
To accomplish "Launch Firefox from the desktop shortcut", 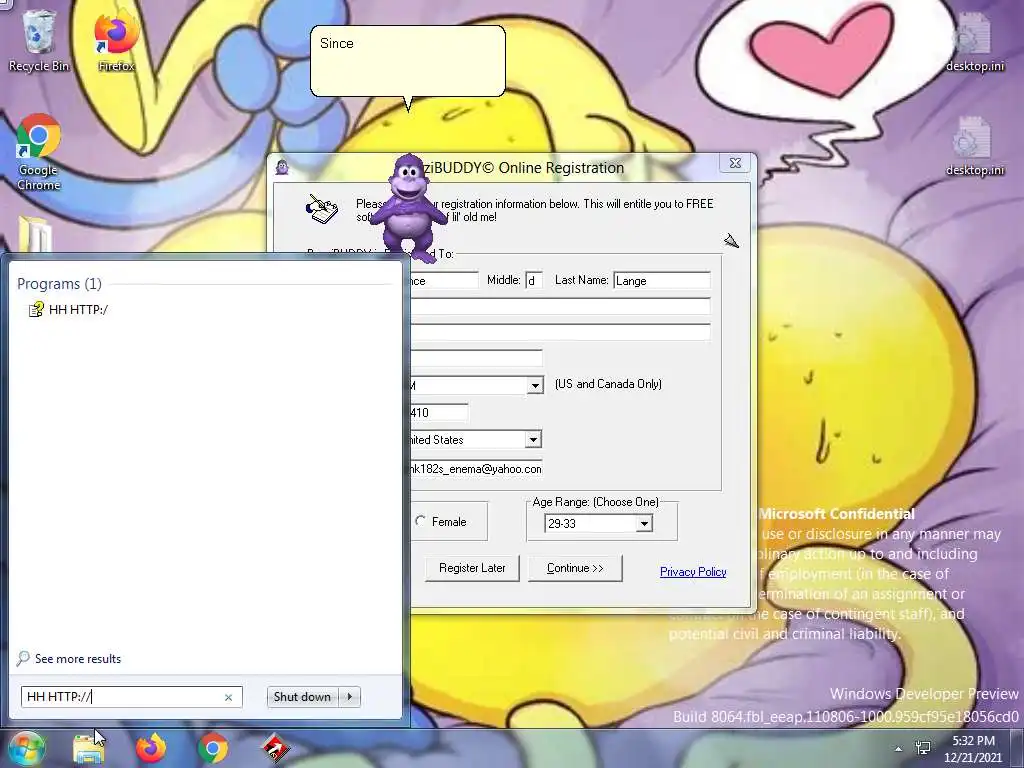I will click(x=116, y=40).
